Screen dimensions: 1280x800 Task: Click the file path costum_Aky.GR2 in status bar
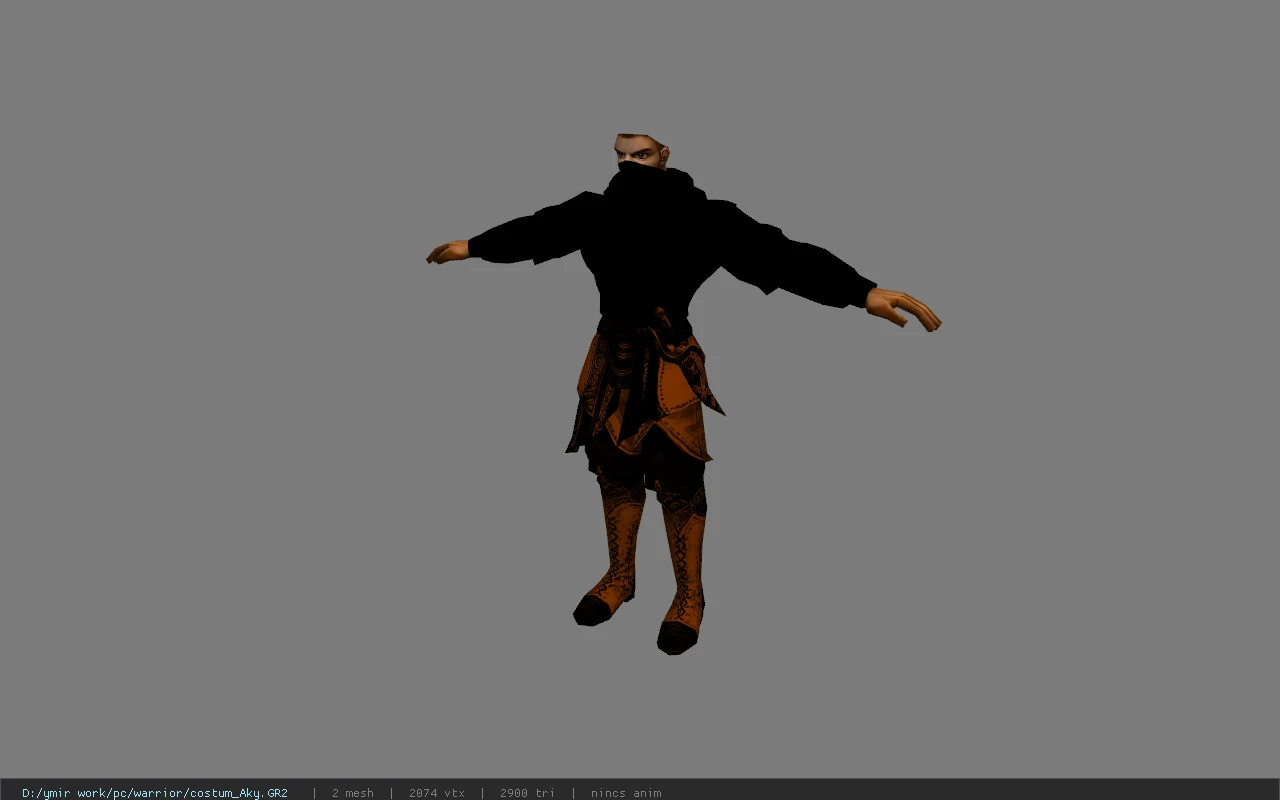155,793
